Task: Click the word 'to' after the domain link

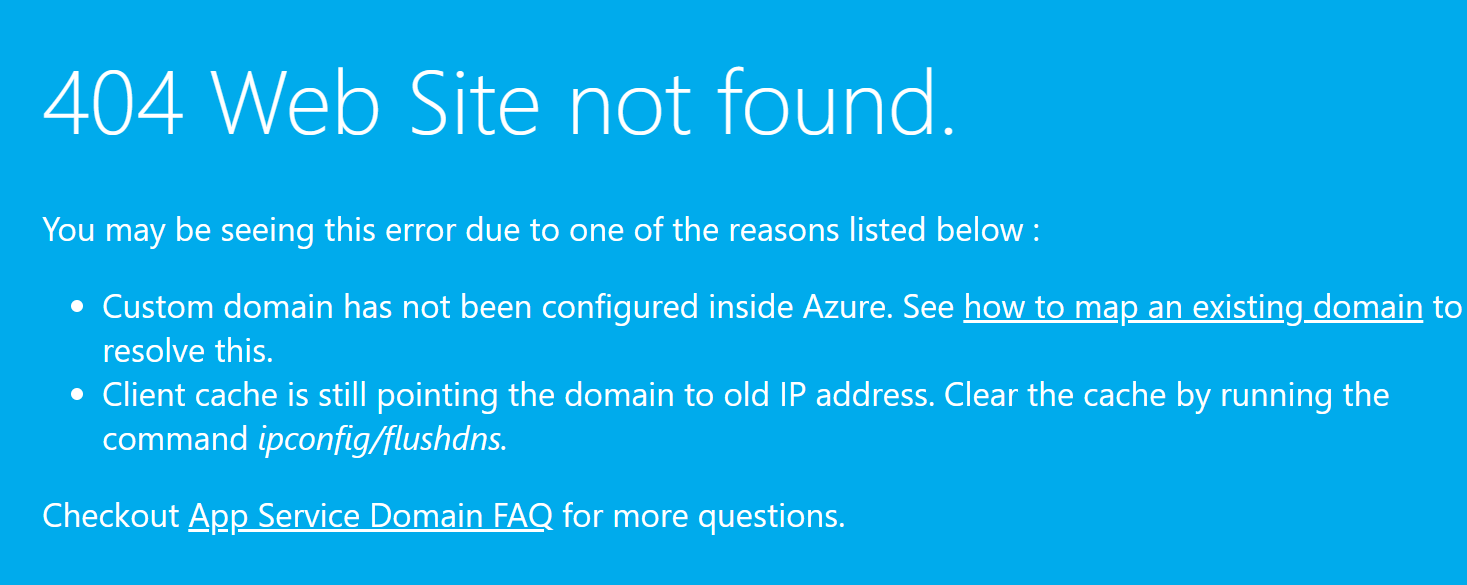Action: (1447, 308)
